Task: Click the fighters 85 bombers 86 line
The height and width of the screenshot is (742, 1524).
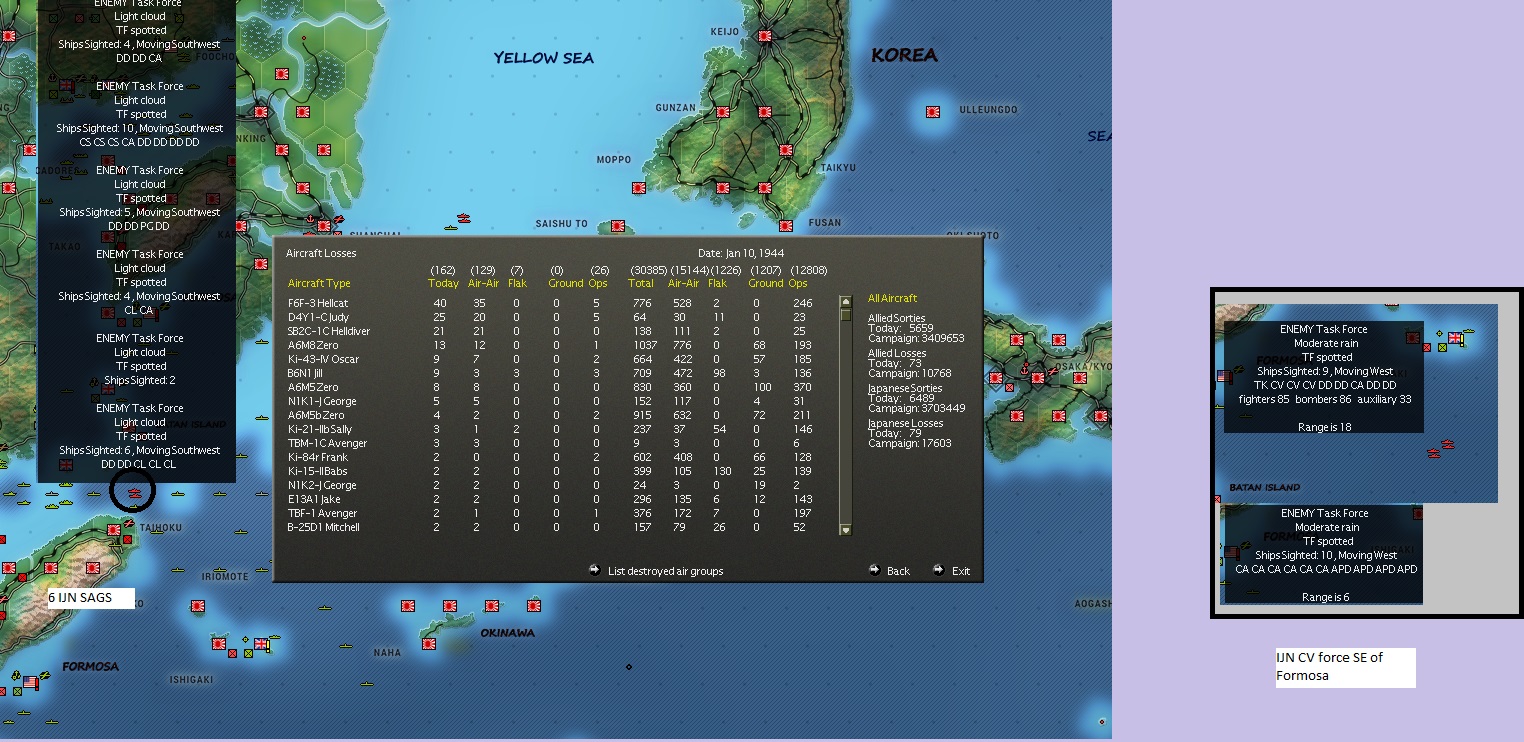Action: [1325, 399]
